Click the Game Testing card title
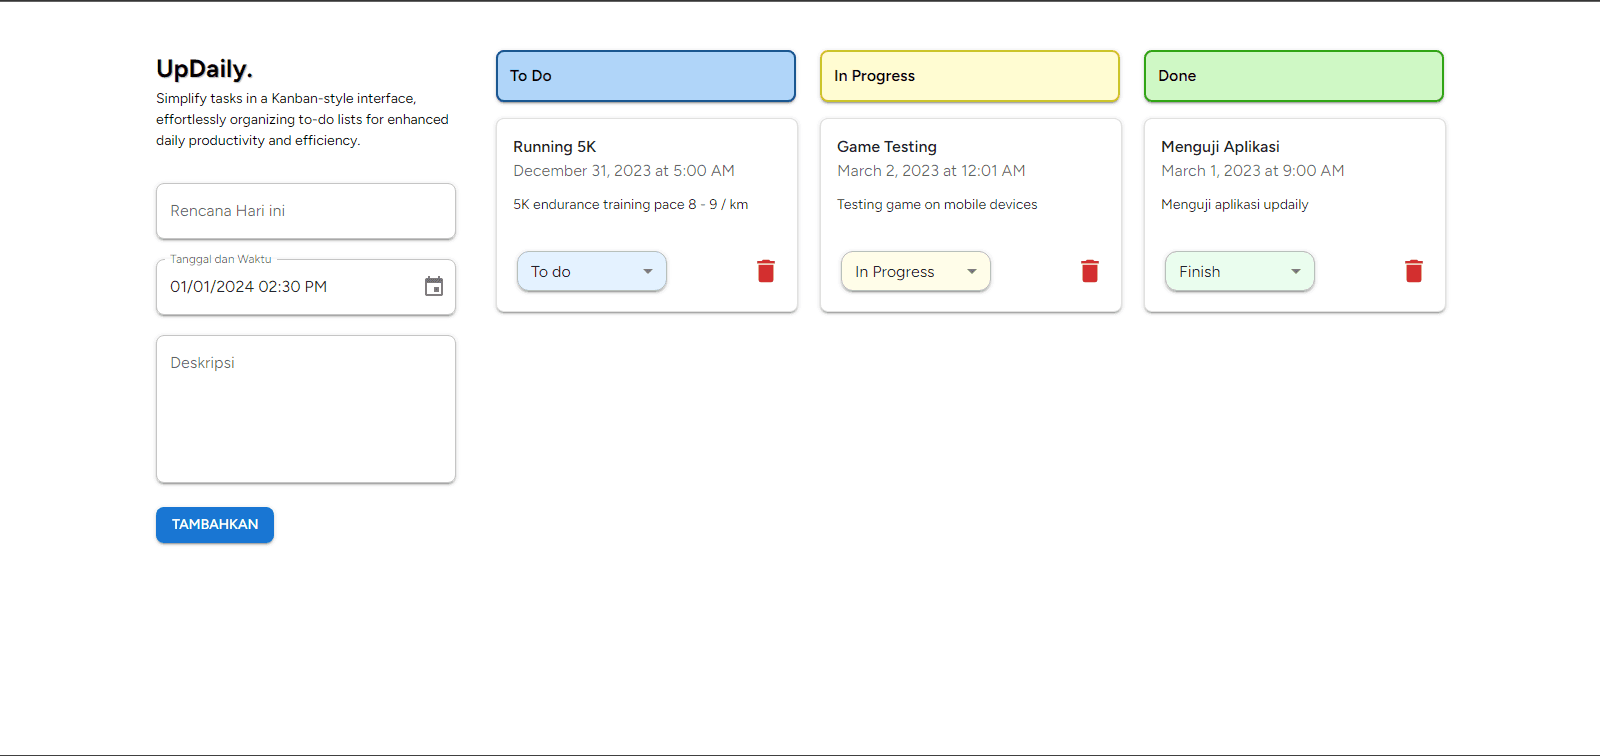Image resolution: width=1600 pixels, height=756 pixels. 887,147
